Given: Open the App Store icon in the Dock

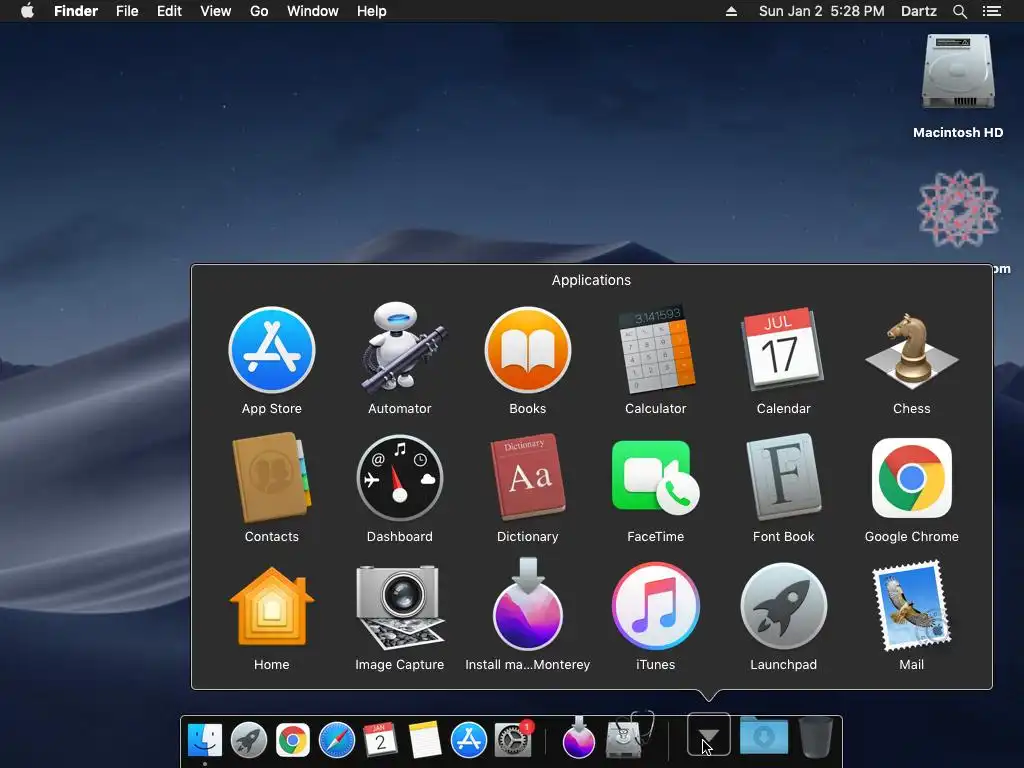Looking at the screenshot, I should point(468,740).
